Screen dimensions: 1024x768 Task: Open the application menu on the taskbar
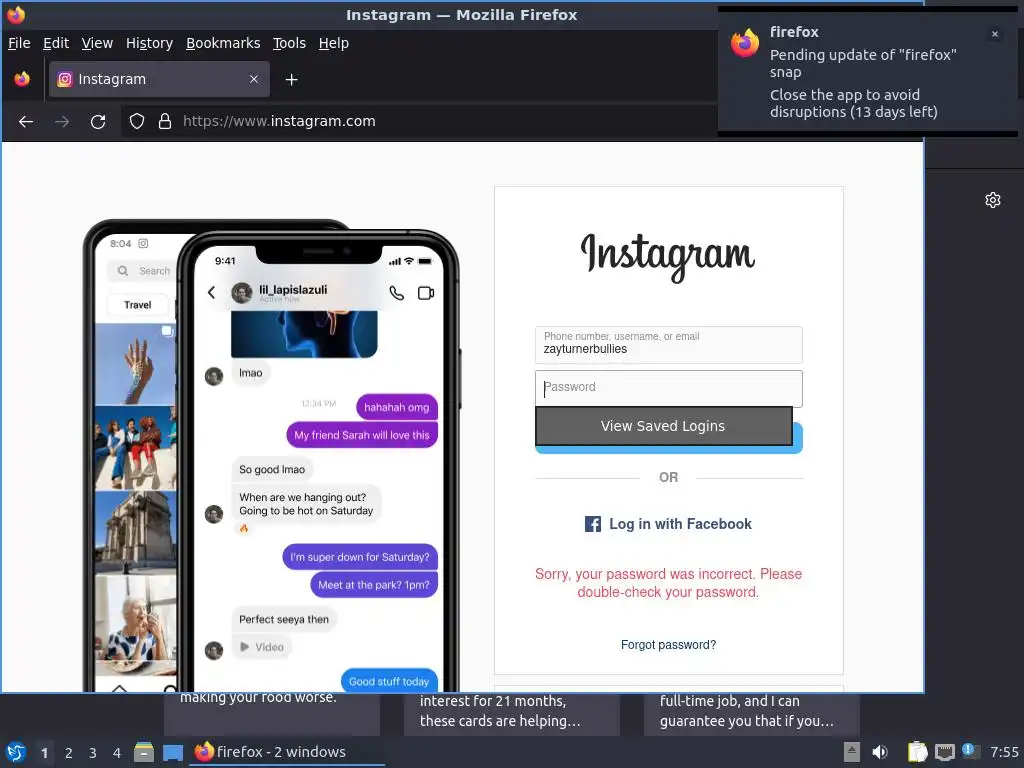click(16, 752)
